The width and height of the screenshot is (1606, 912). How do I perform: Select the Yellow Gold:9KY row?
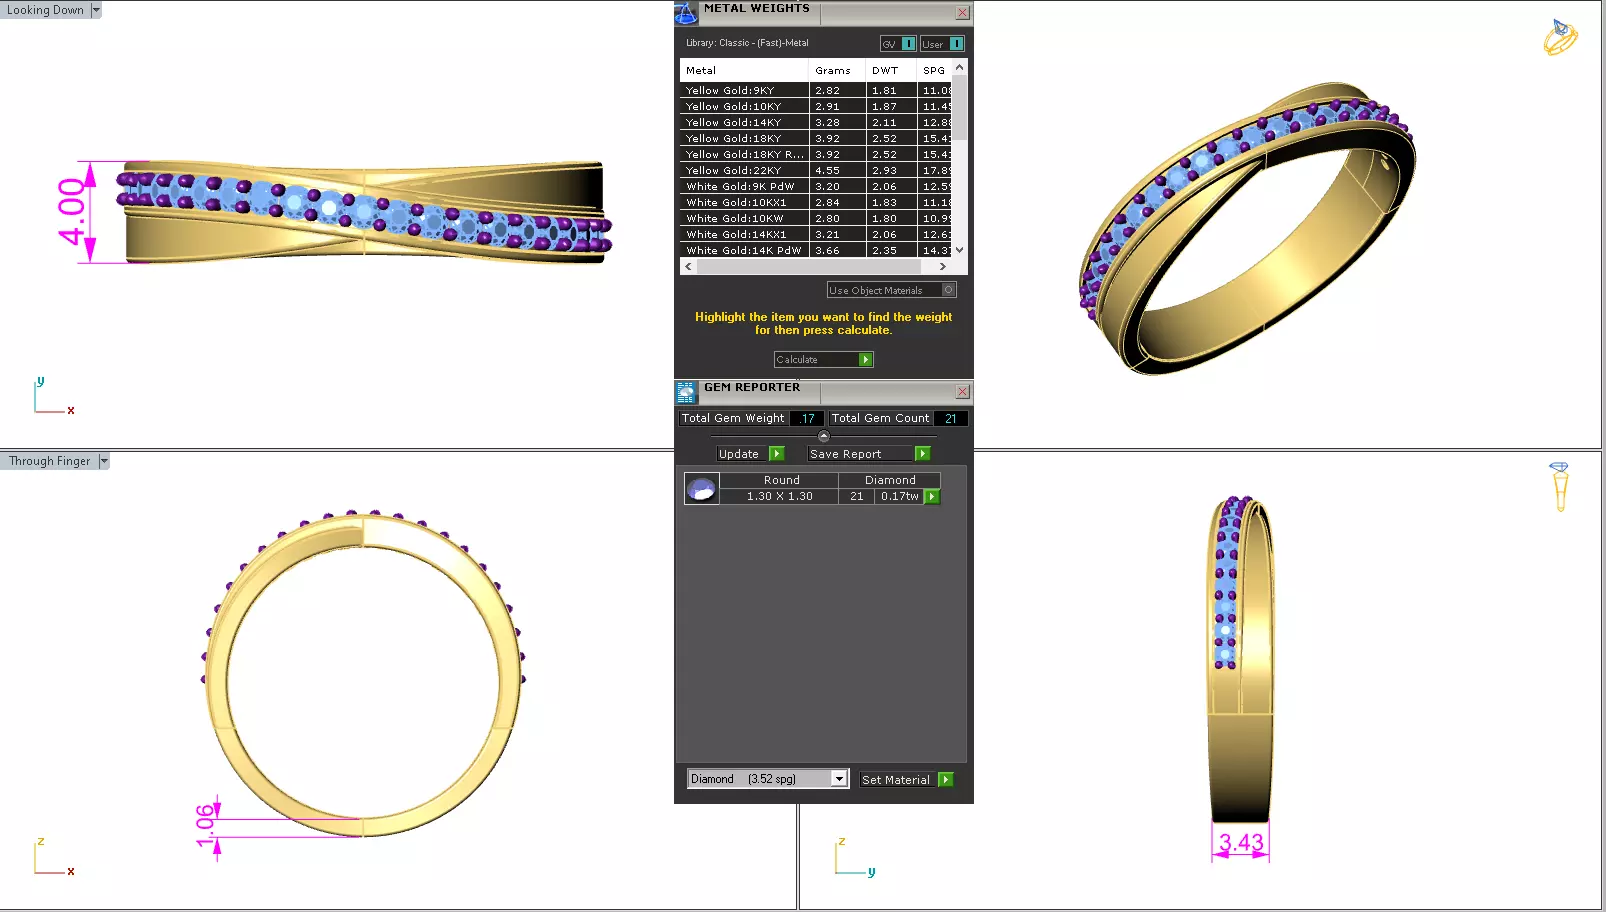(817, 90)
